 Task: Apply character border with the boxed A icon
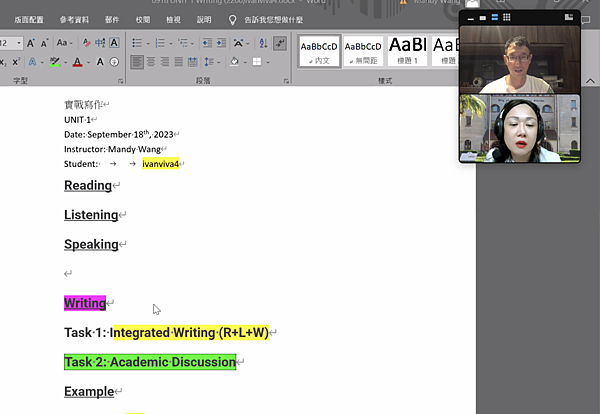click(x=114, y=43)
